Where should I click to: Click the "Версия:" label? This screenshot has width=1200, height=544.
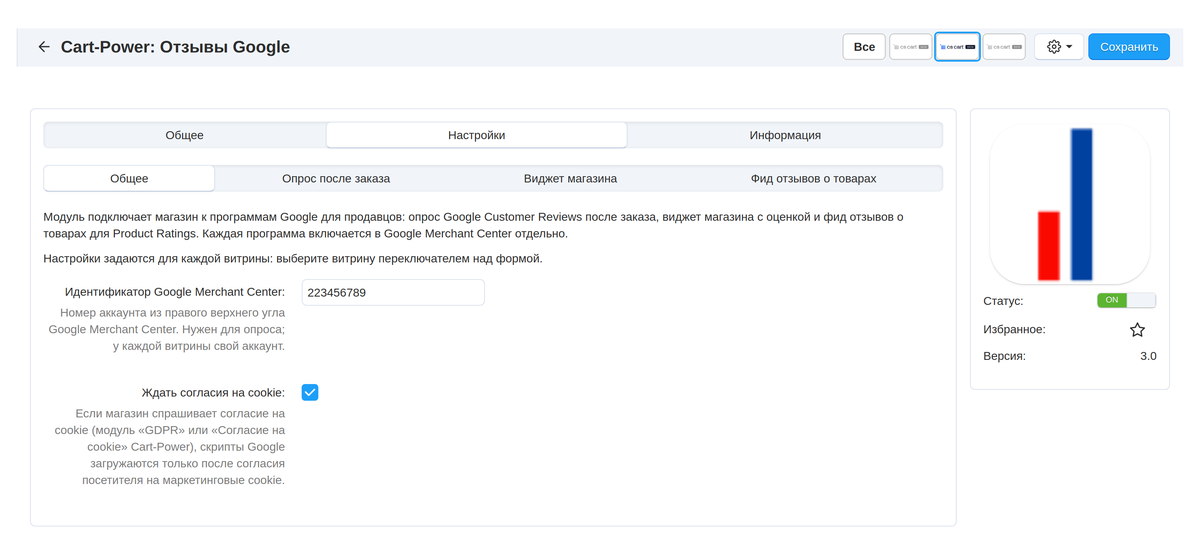[1004, 355]
